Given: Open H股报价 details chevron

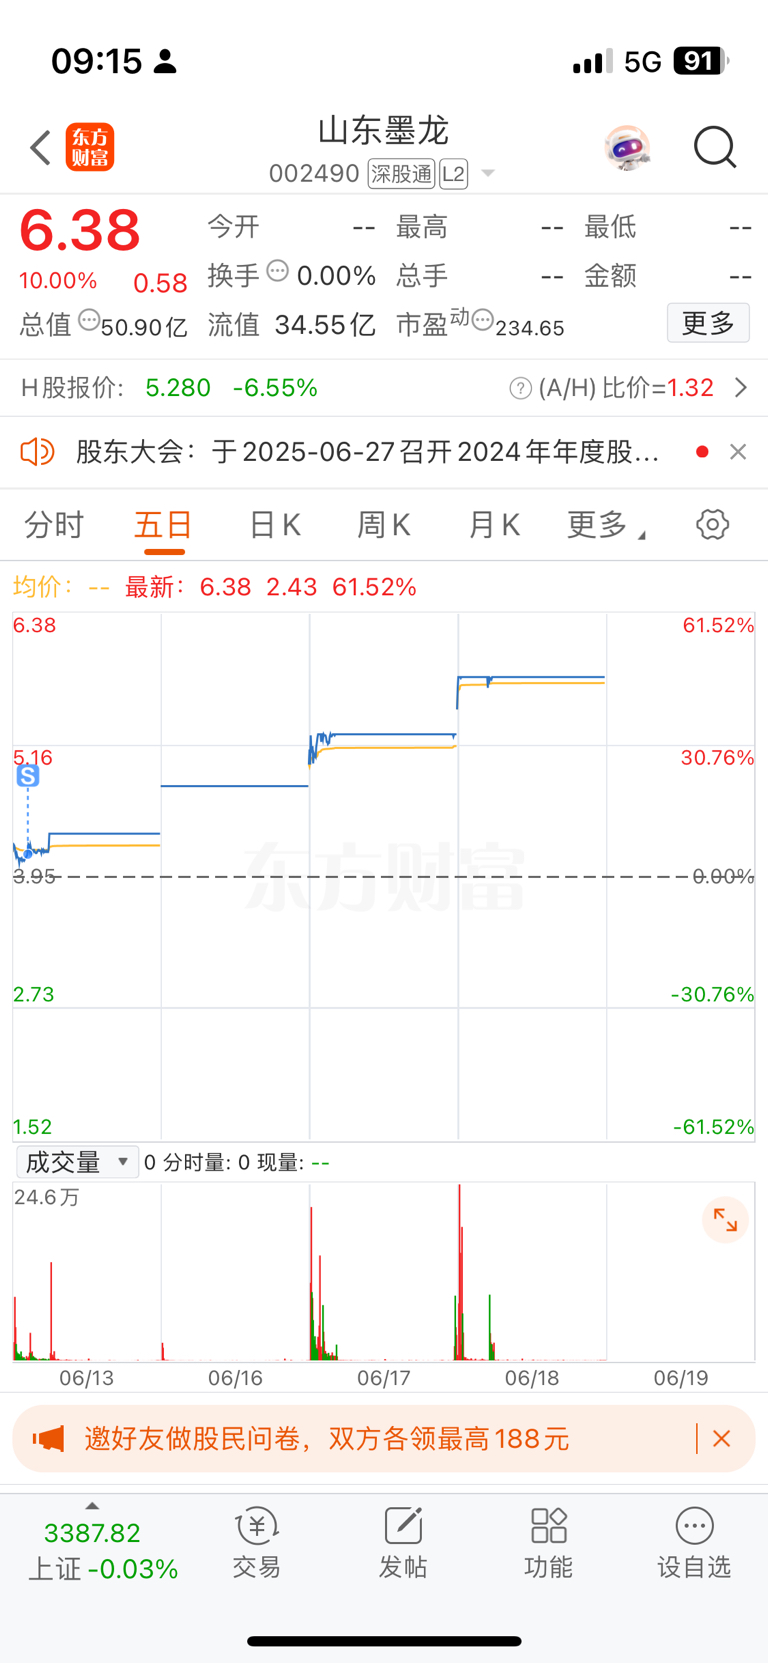Looking at the screenshot, I should (741, 388).
